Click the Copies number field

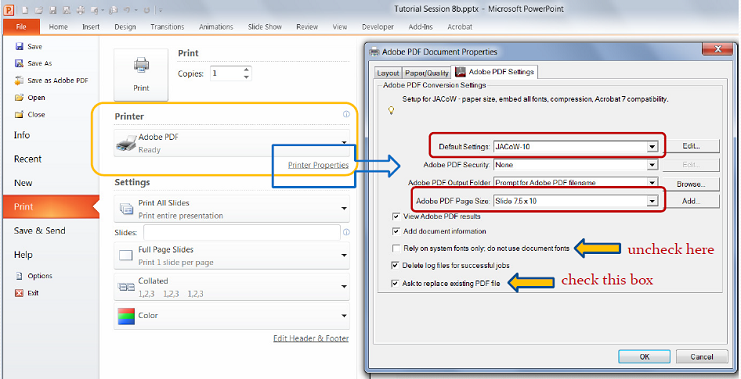coord(226,73)
